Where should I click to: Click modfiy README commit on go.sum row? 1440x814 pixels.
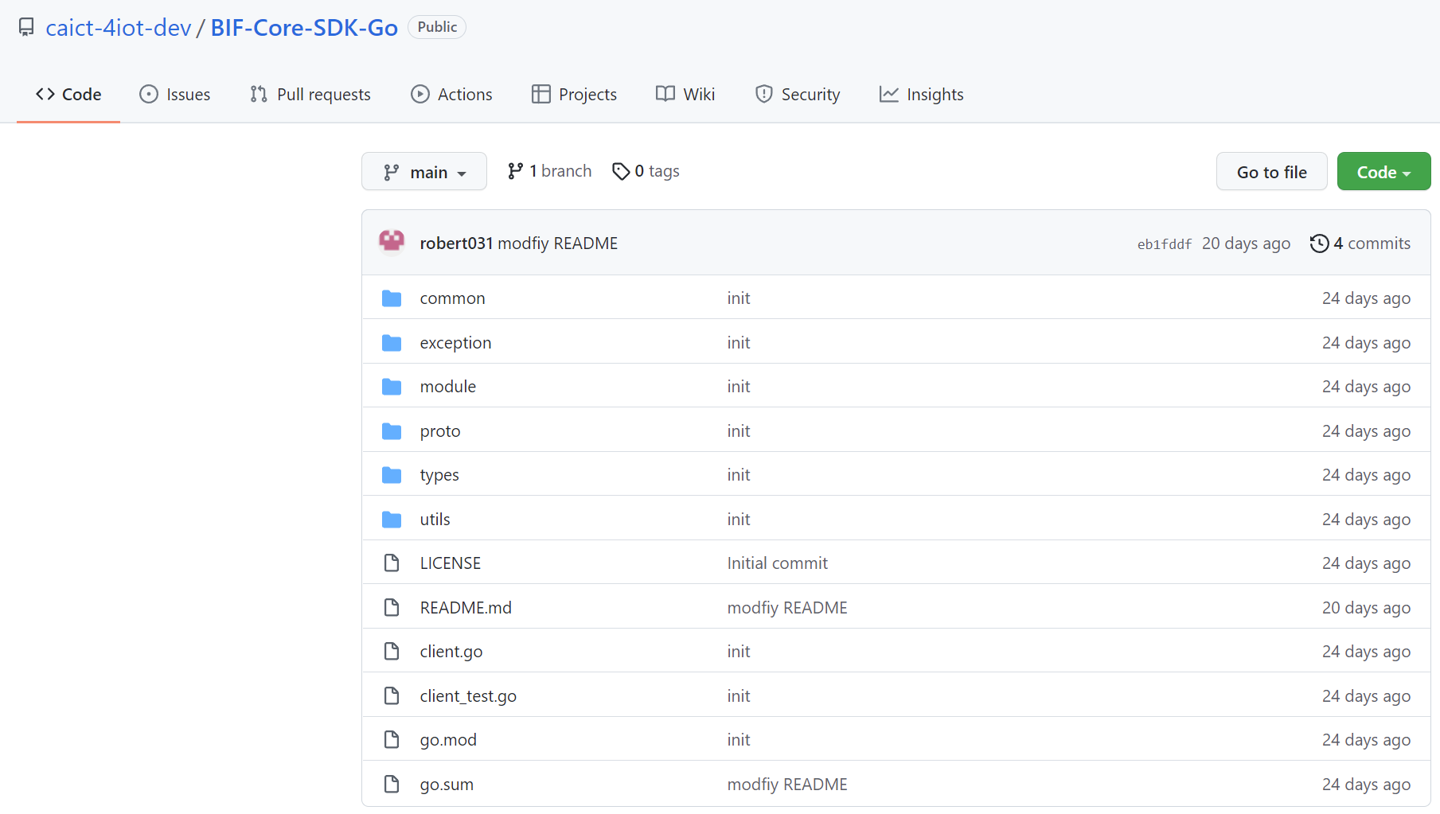coord(787,784)
